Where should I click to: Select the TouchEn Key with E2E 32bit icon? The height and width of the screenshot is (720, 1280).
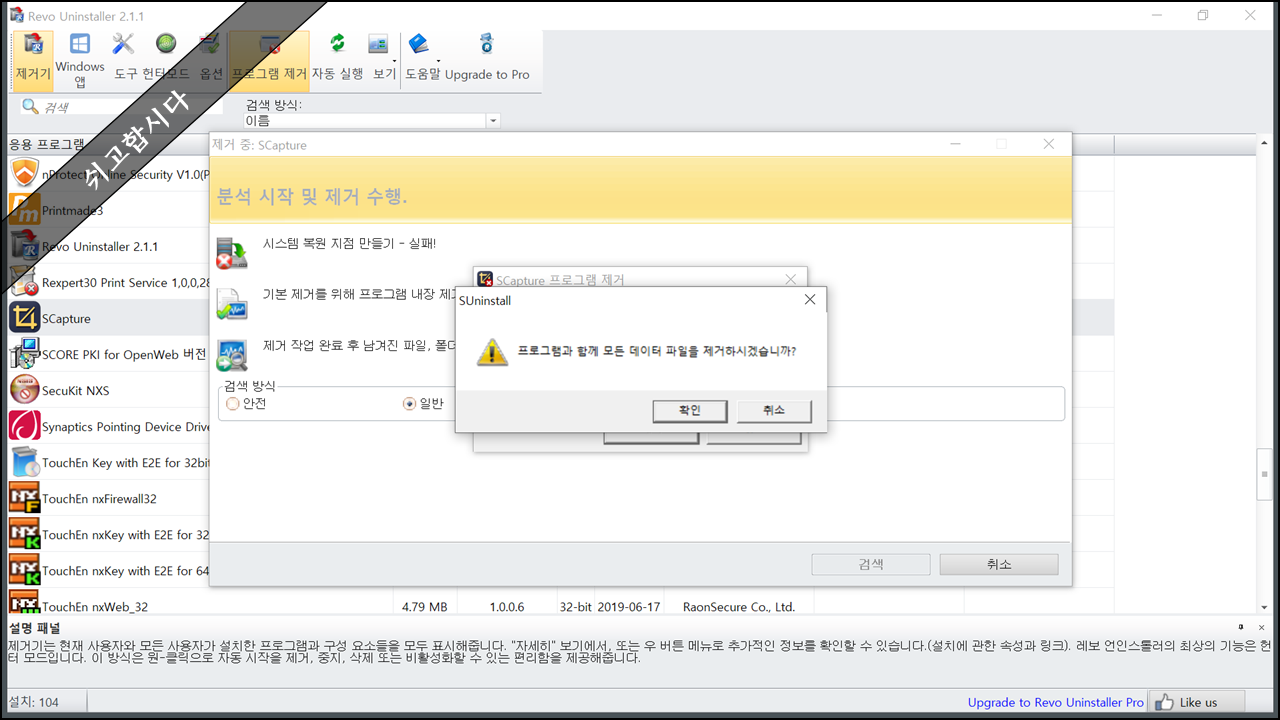(x=25, y=462)
